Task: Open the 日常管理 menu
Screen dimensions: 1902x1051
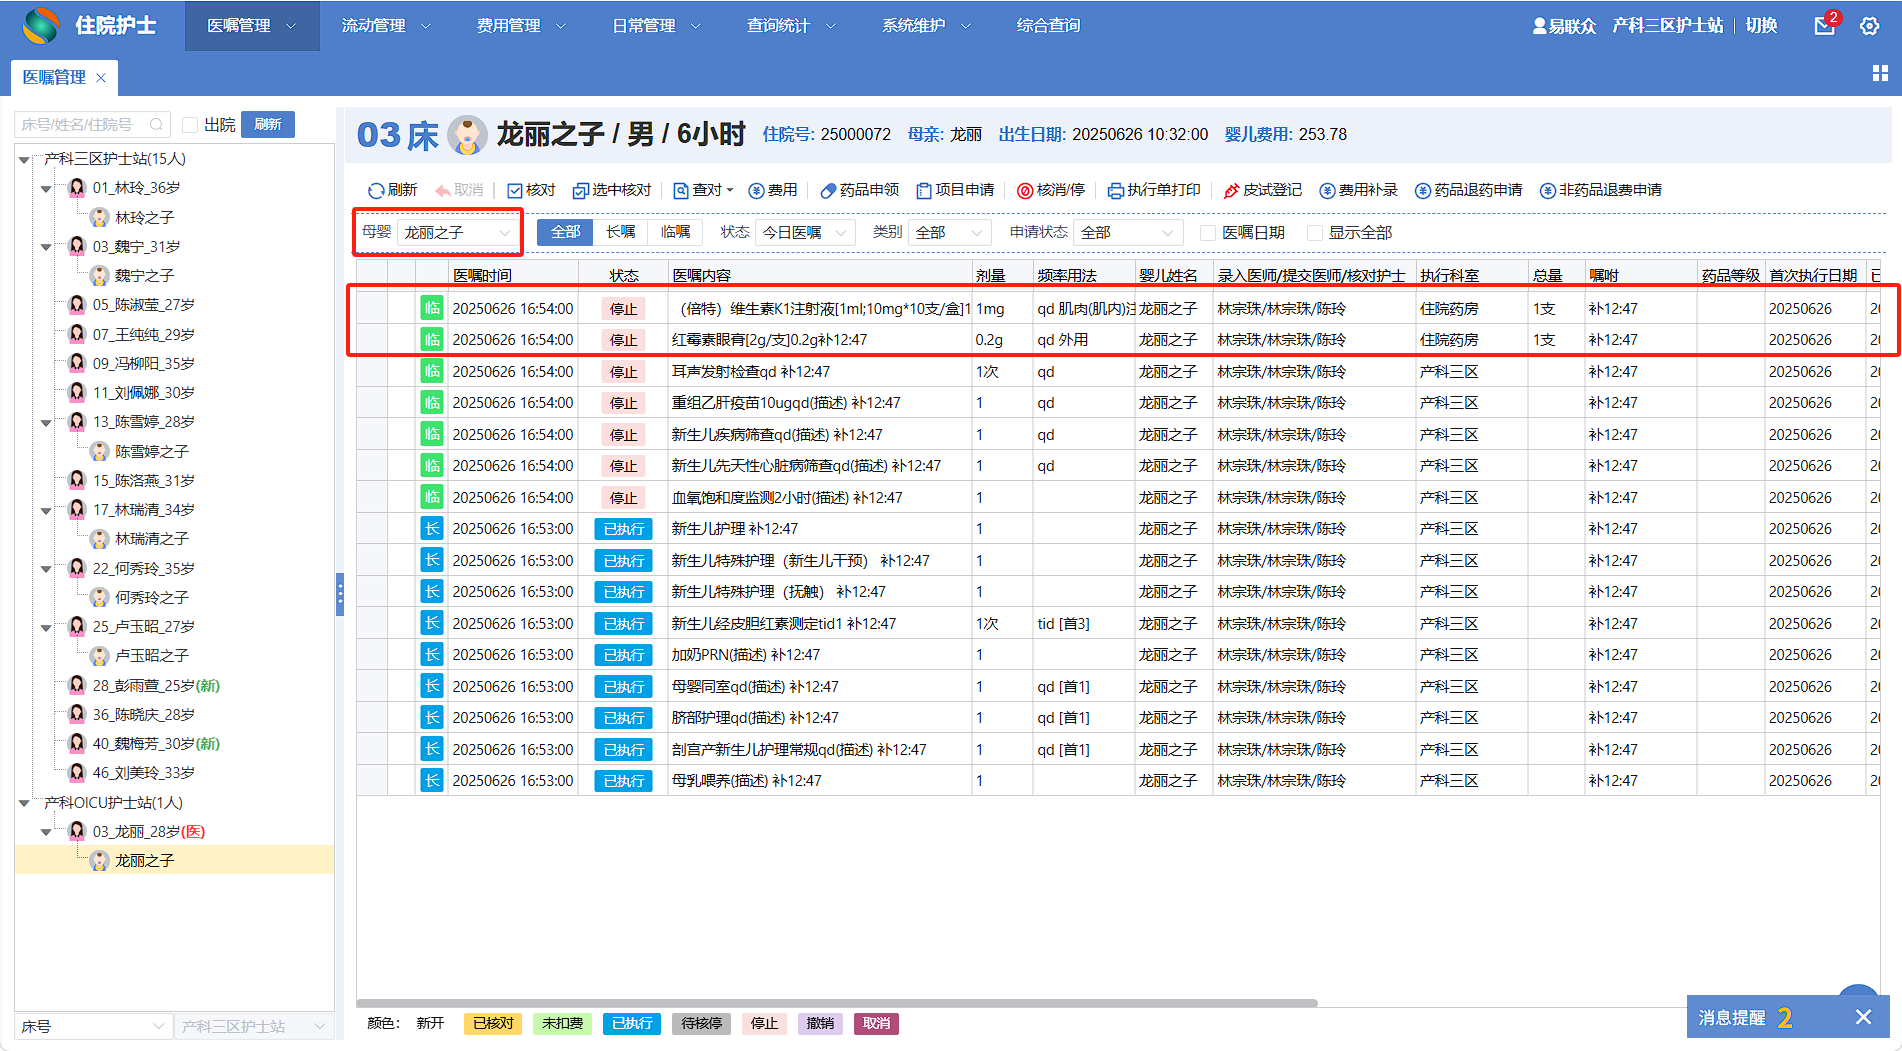Action: 656,26
